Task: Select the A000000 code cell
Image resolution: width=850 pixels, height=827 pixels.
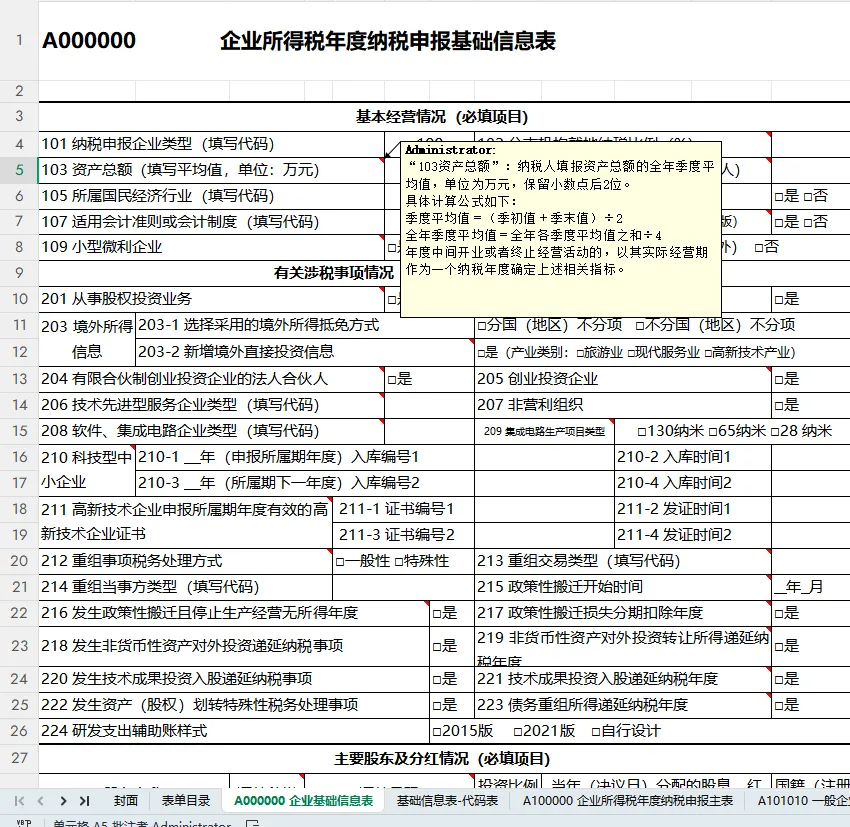Action: [x=89, y=41]
